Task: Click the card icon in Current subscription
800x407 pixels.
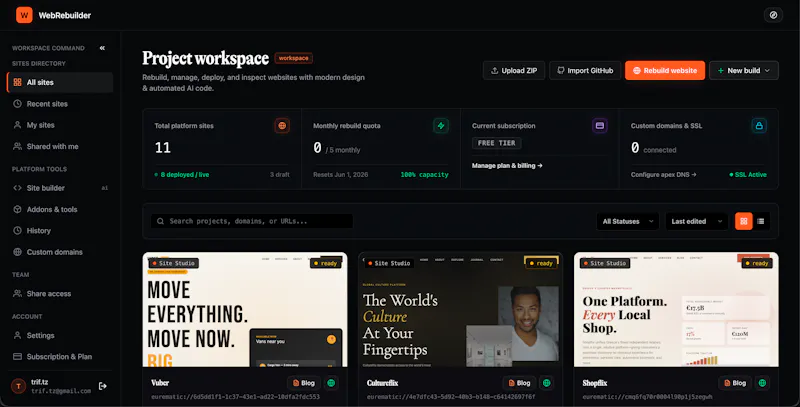Action: (600, 125)
